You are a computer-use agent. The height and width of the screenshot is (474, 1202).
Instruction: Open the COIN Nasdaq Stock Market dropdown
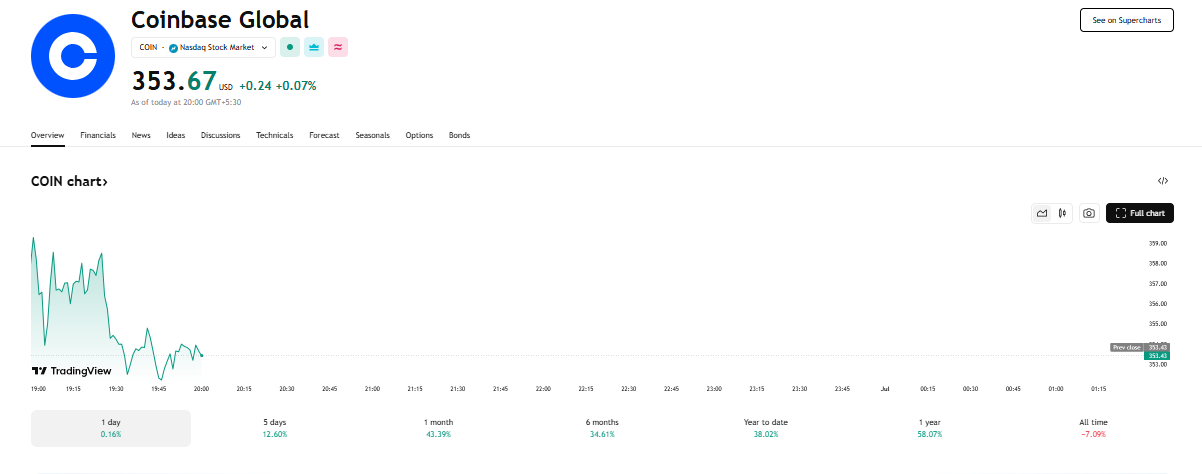[x=203, y=47]
